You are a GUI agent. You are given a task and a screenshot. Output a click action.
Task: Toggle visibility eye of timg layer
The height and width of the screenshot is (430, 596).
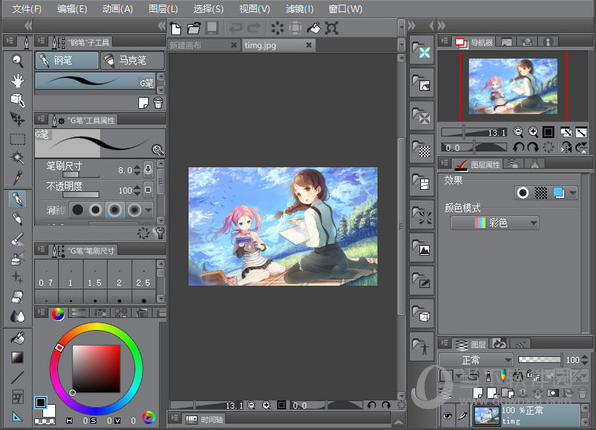click(x=448, y=415)
